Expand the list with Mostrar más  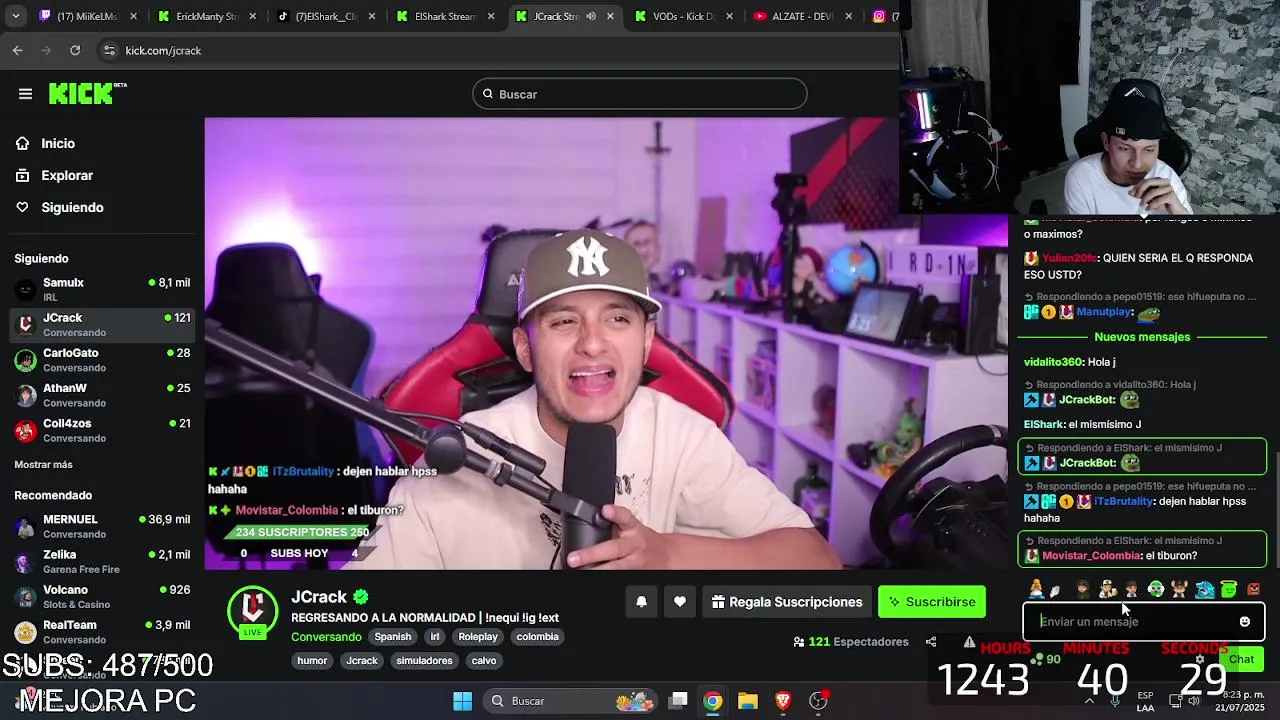pyautogui.click(x=43, y=465)
